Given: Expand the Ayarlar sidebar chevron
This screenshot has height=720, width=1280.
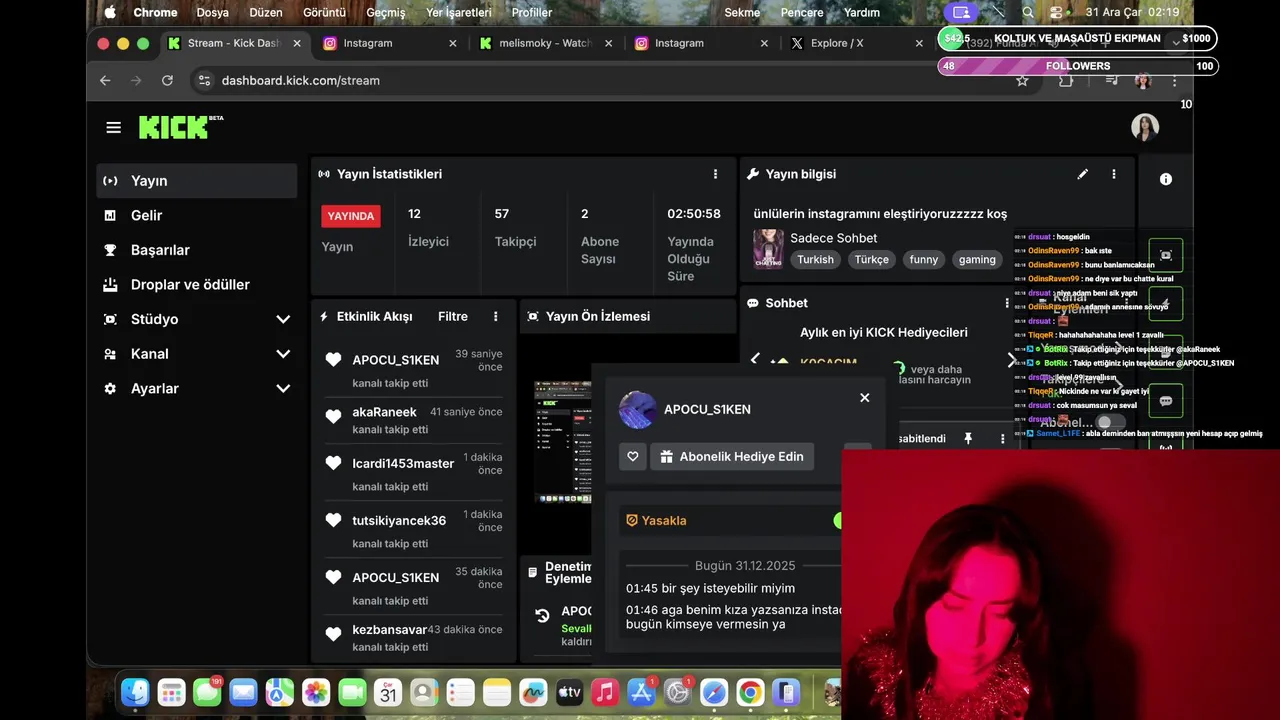Looking at the screenshot, I should (x=283, y=388).
